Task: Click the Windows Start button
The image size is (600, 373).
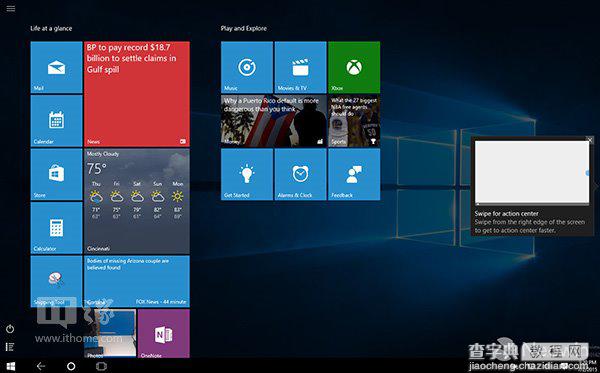Action: click(11, 366)
